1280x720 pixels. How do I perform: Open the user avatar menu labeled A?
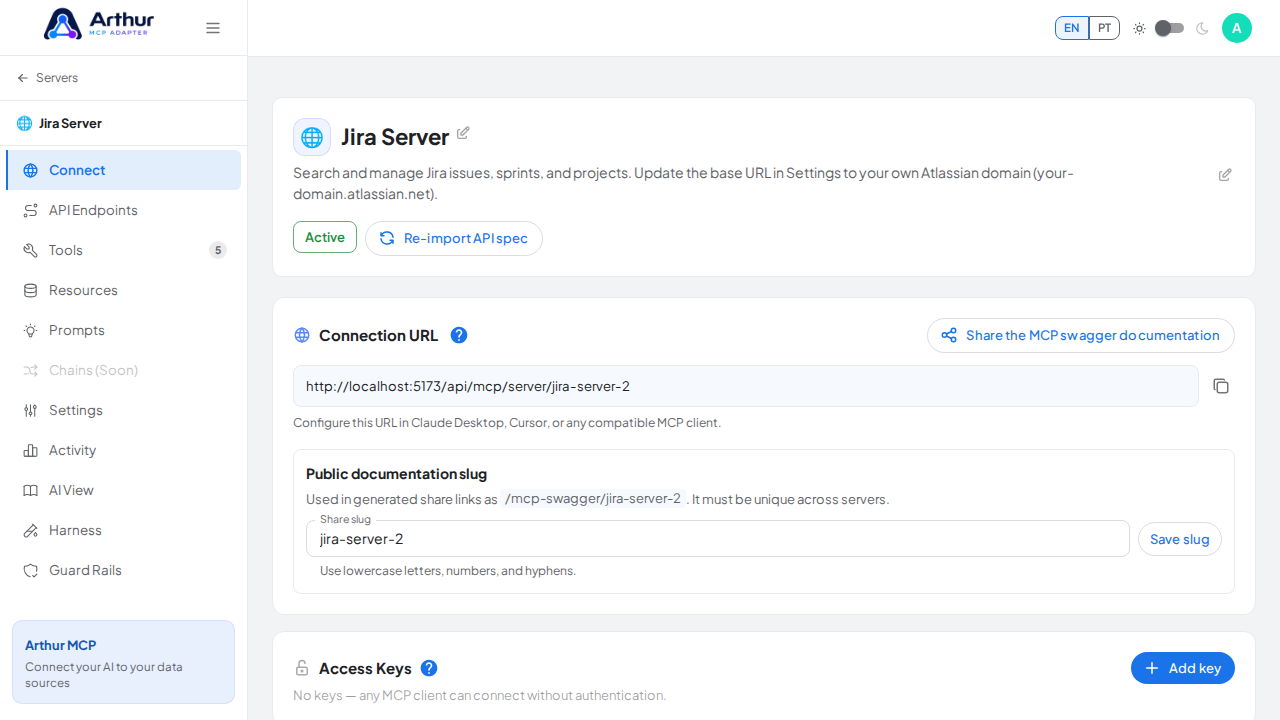tap(1237, 28)
